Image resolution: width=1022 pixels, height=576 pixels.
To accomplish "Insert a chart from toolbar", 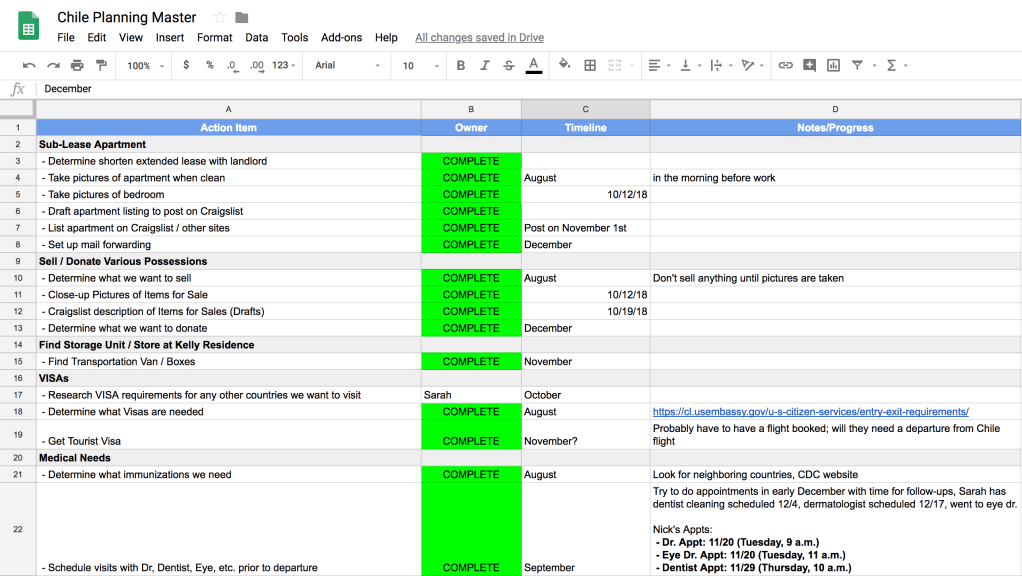I will click(x=833, y=66).
